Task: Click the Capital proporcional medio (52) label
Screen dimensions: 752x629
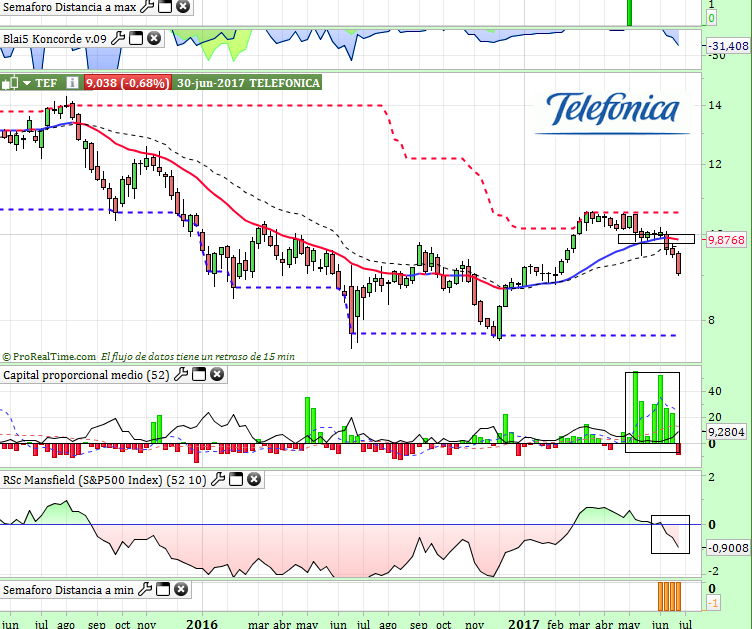Action: pos(86,375)
